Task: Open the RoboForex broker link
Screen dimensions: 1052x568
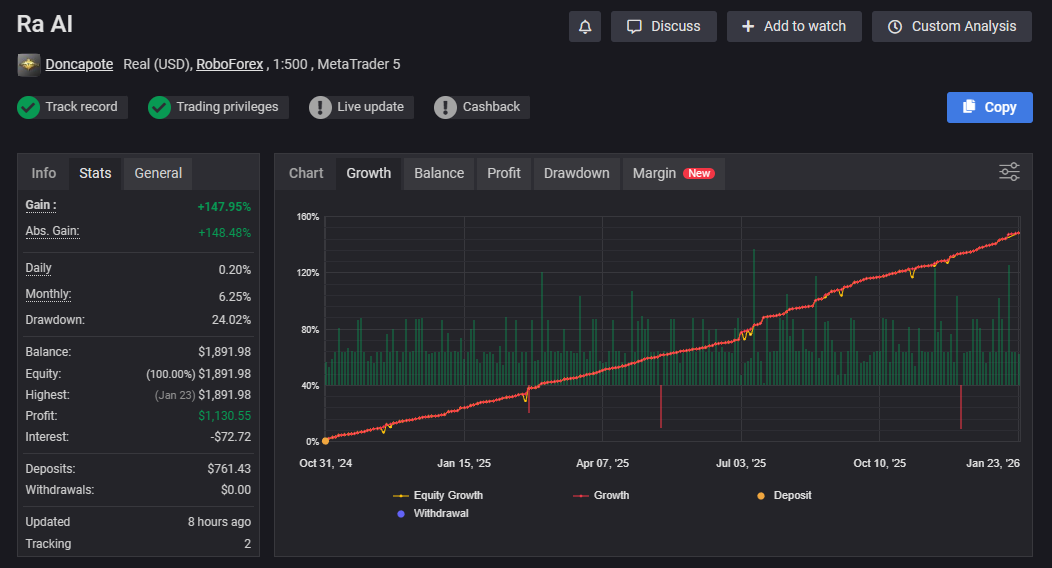Action: coord(229,64)
